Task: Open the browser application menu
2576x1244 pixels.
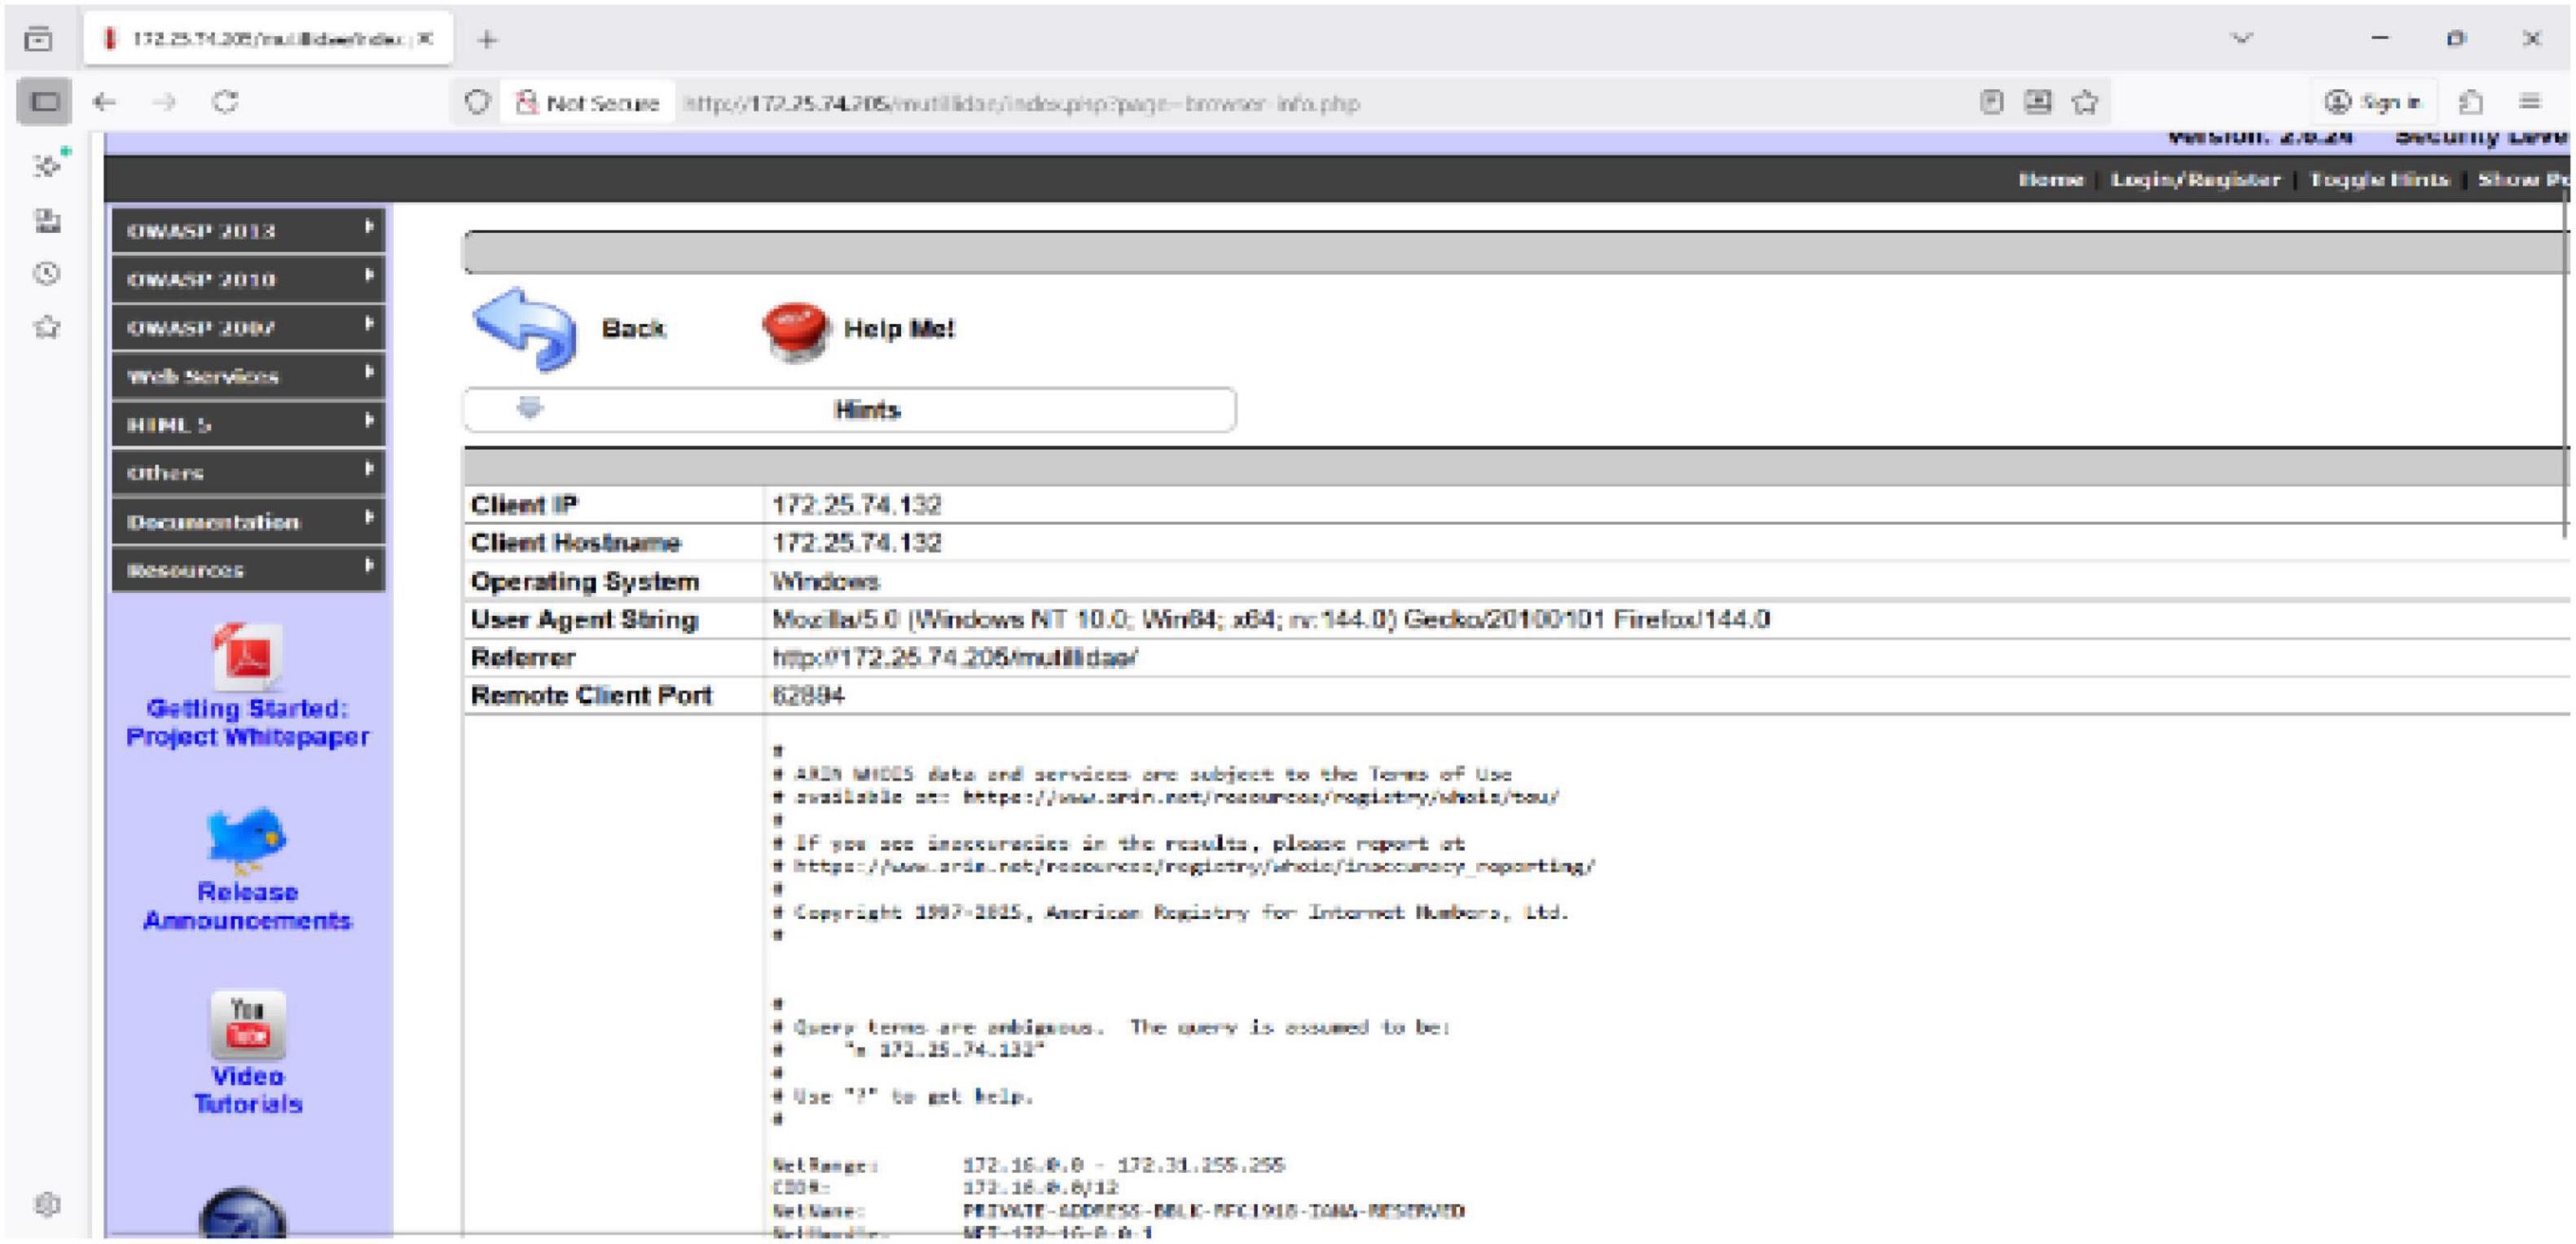Action: pos(2530,102)
